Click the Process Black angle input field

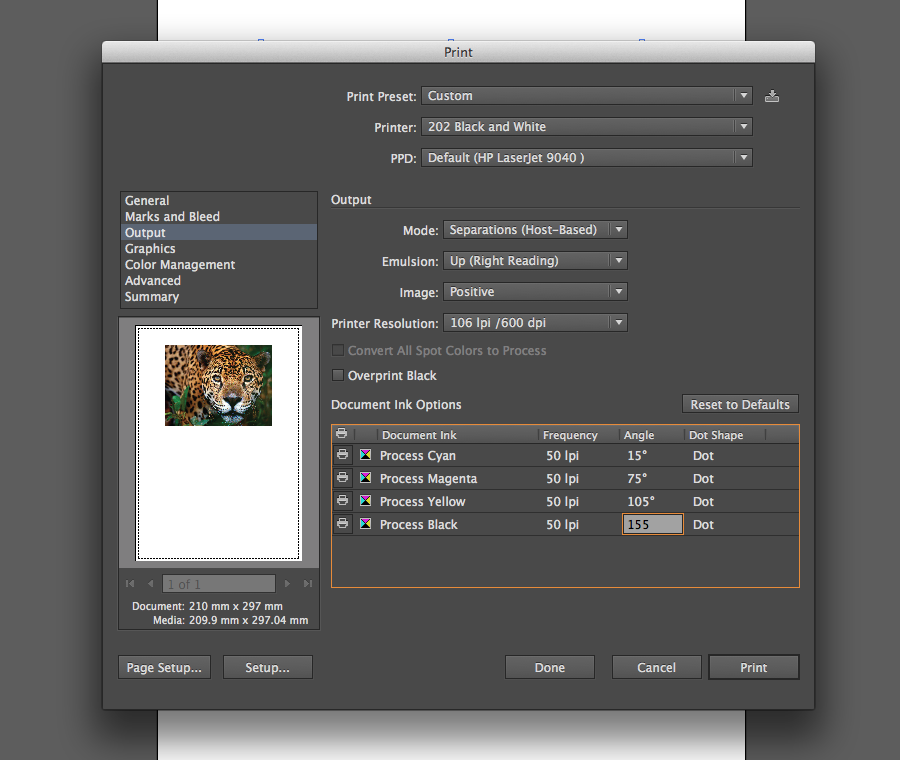(653, 524)
